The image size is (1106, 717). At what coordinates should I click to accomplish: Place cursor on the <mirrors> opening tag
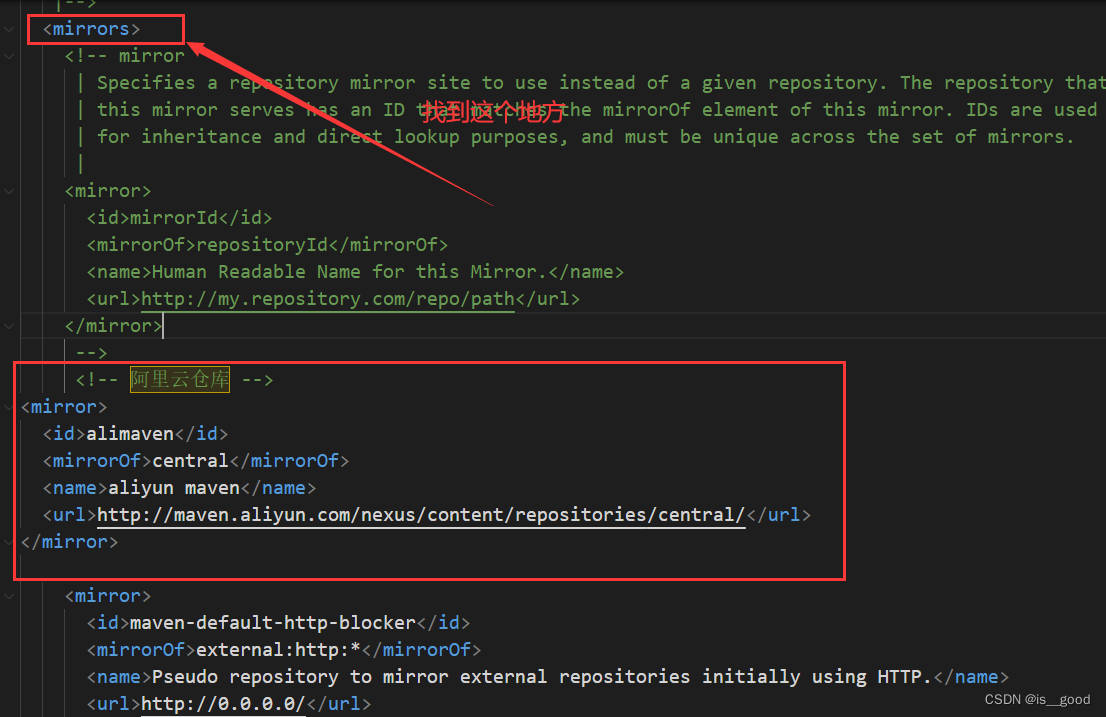point(92,29)
